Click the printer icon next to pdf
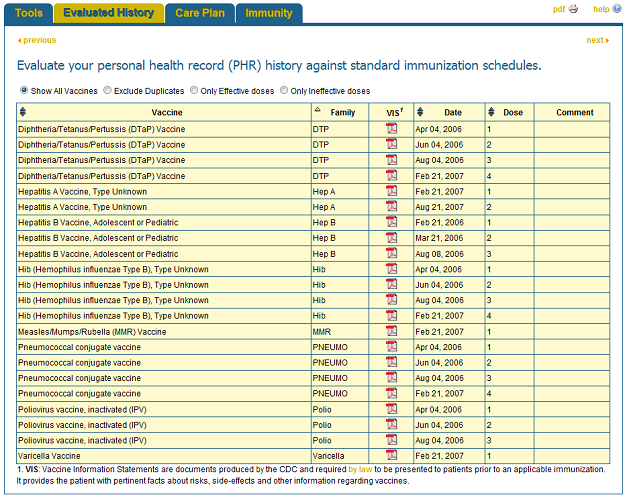This screenshot has height=497, width=625. pyautogui.click(x=573, y=9)
